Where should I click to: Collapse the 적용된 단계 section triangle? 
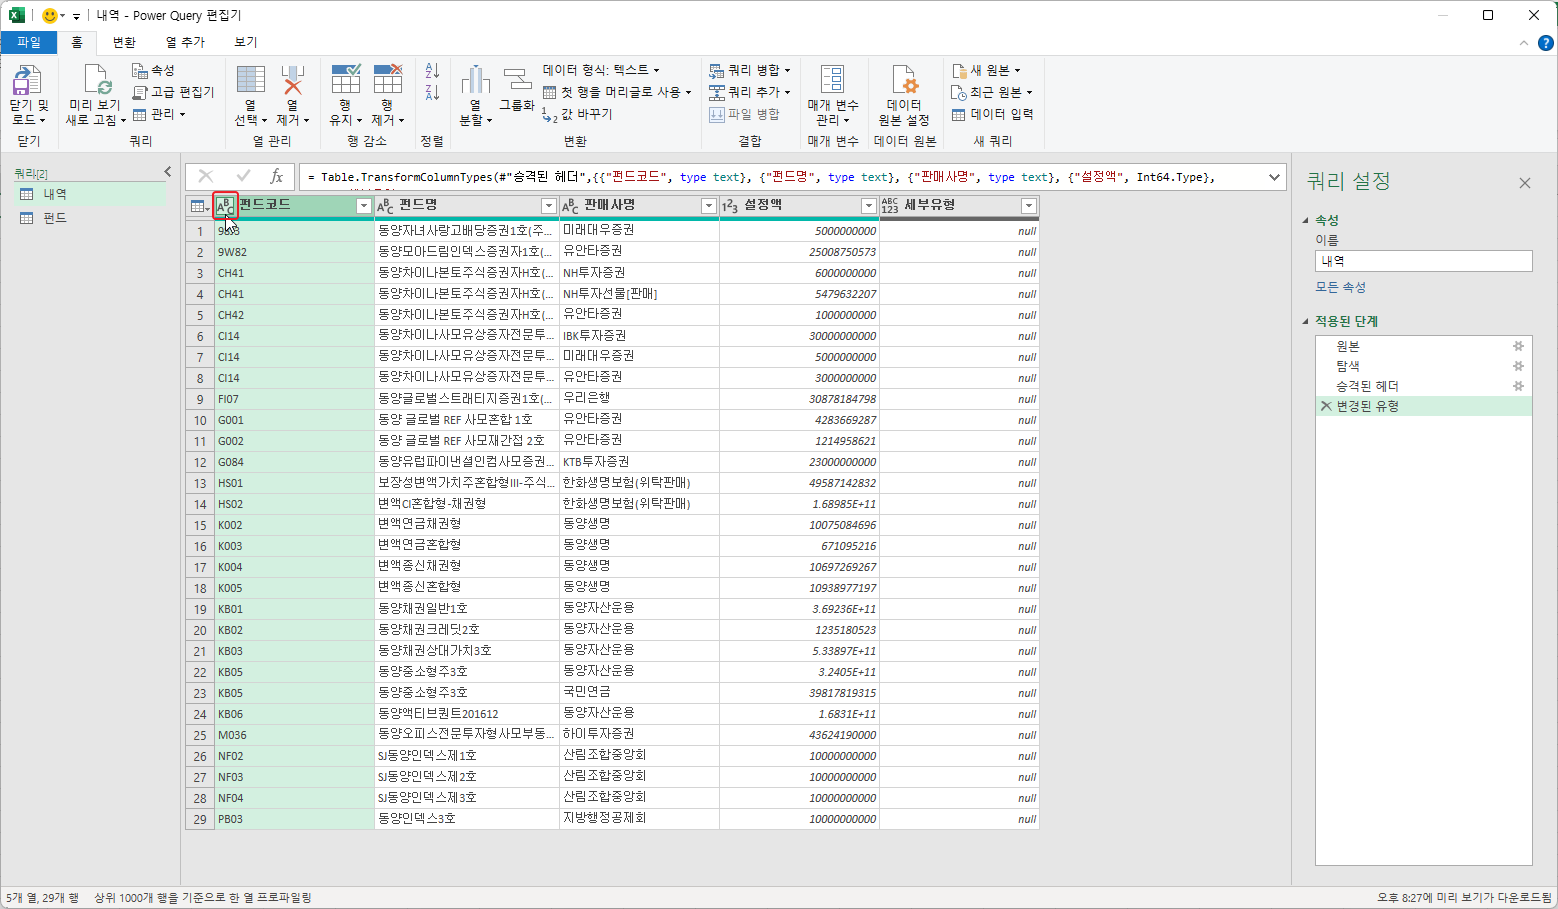pyautogui.click(x=1305, y=321)
